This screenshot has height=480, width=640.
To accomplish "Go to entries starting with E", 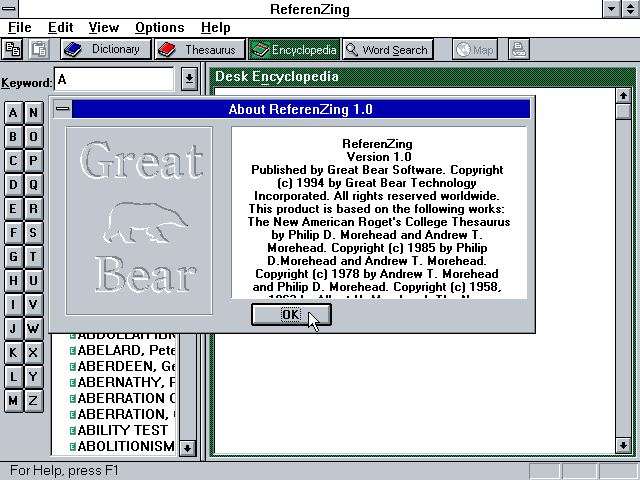I will (13, 209).
